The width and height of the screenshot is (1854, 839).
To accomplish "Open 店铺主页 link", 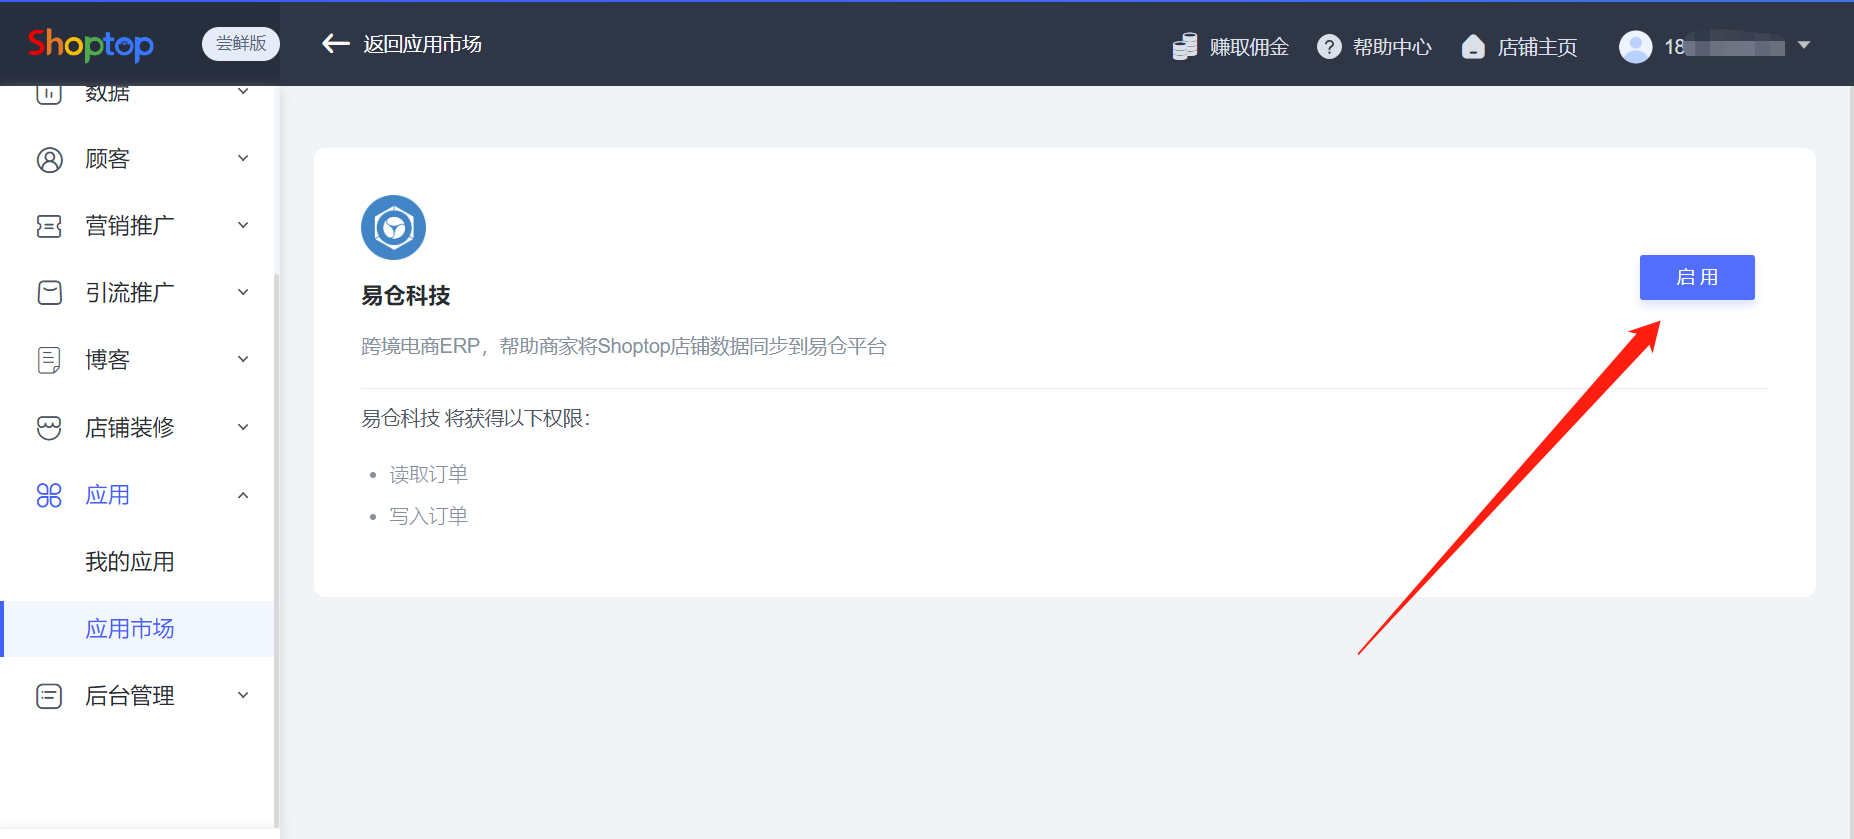I will point(1537,47).
